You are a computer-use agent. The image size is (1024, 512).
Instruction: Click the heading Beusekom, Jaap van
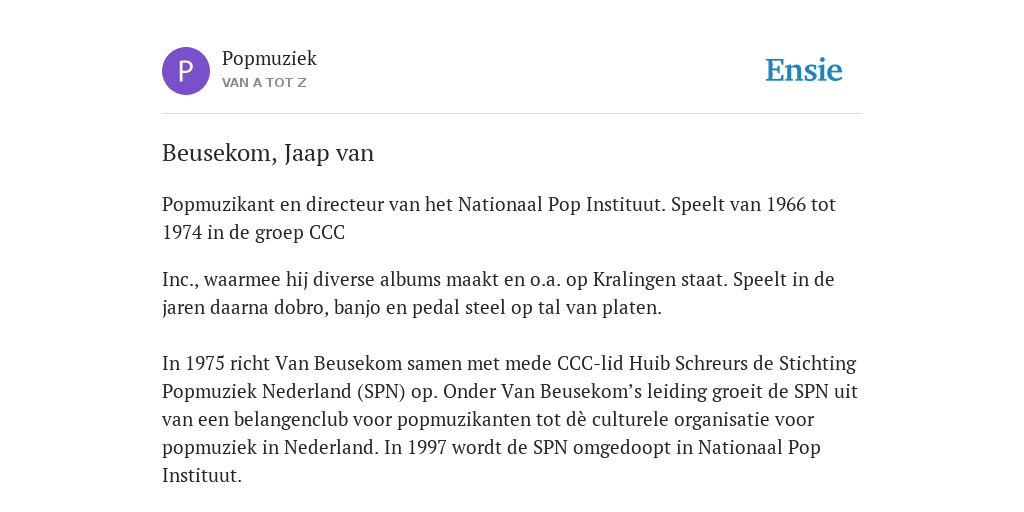pos(268,153)
